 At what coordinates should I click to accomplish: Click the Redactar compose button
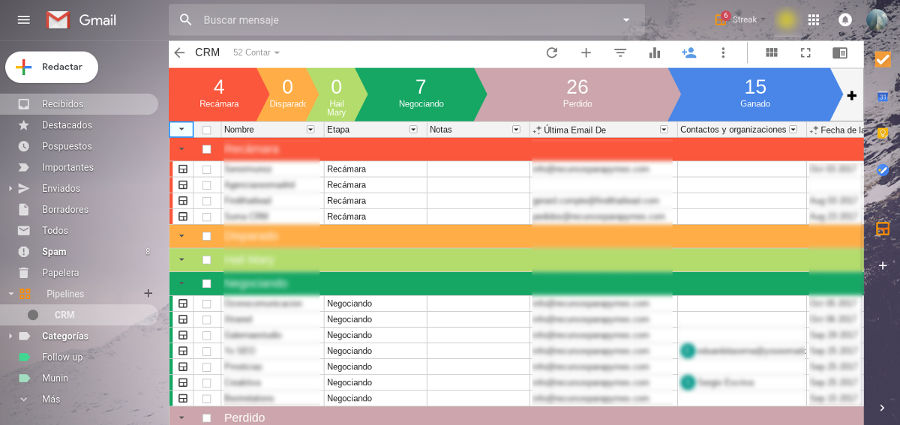click(x=52, y=67)
